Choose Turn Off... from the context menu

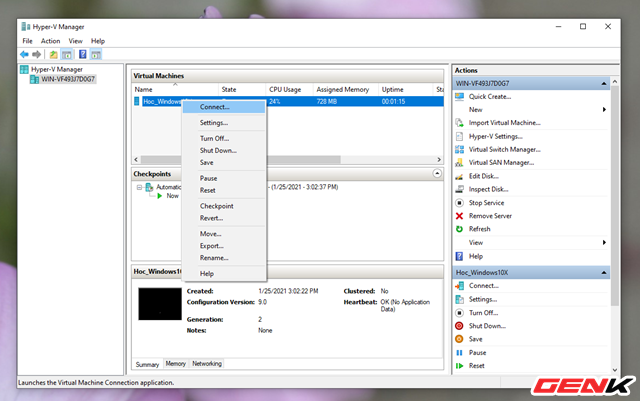[224, 138]
